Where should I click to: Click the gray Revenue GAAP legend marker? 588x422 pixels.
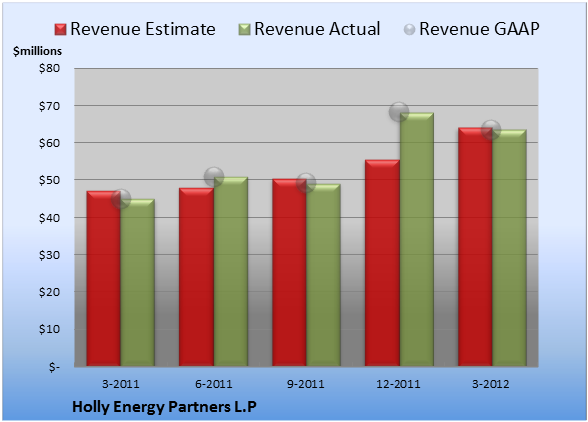coord(410,30)
